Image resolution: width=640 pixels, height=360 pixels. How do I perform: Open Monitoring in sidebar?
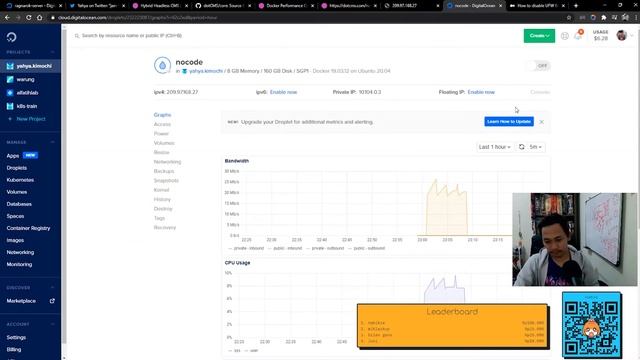19,264
